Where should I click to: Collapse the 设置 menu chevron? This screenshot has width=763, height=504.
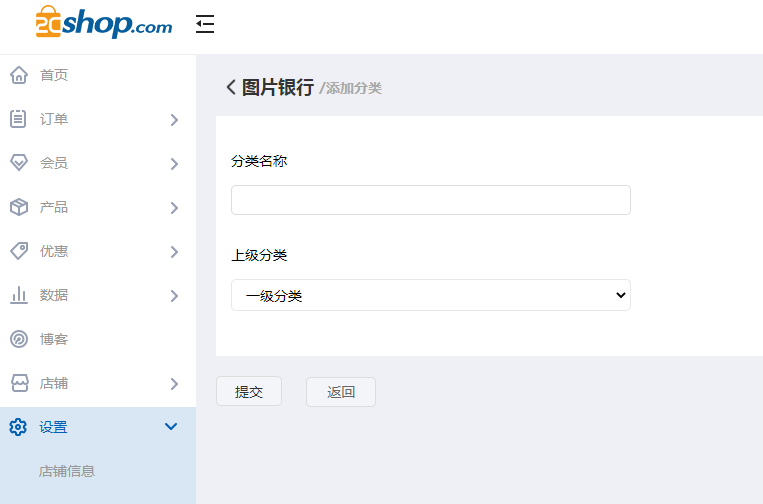coord(171,427)
